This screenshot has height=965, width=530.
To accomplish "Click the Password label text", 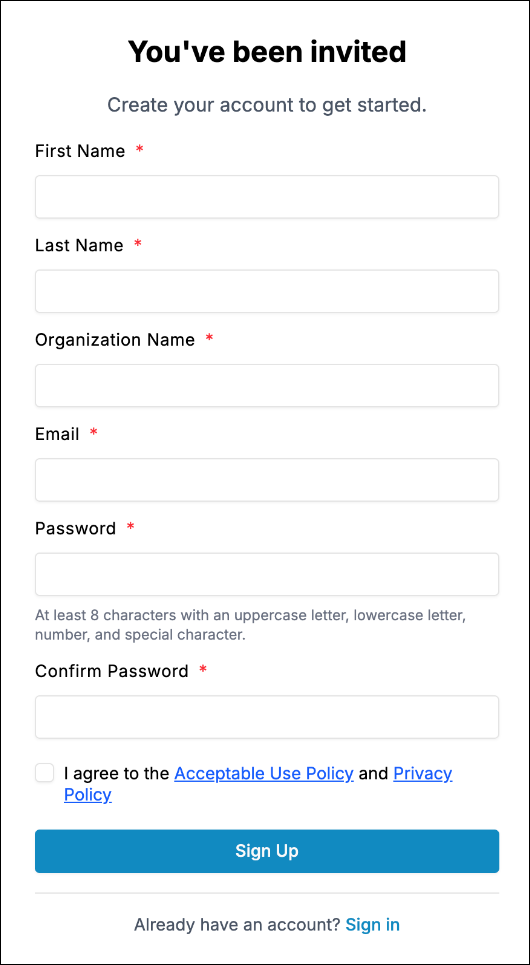I will click(x=75, y=528).
